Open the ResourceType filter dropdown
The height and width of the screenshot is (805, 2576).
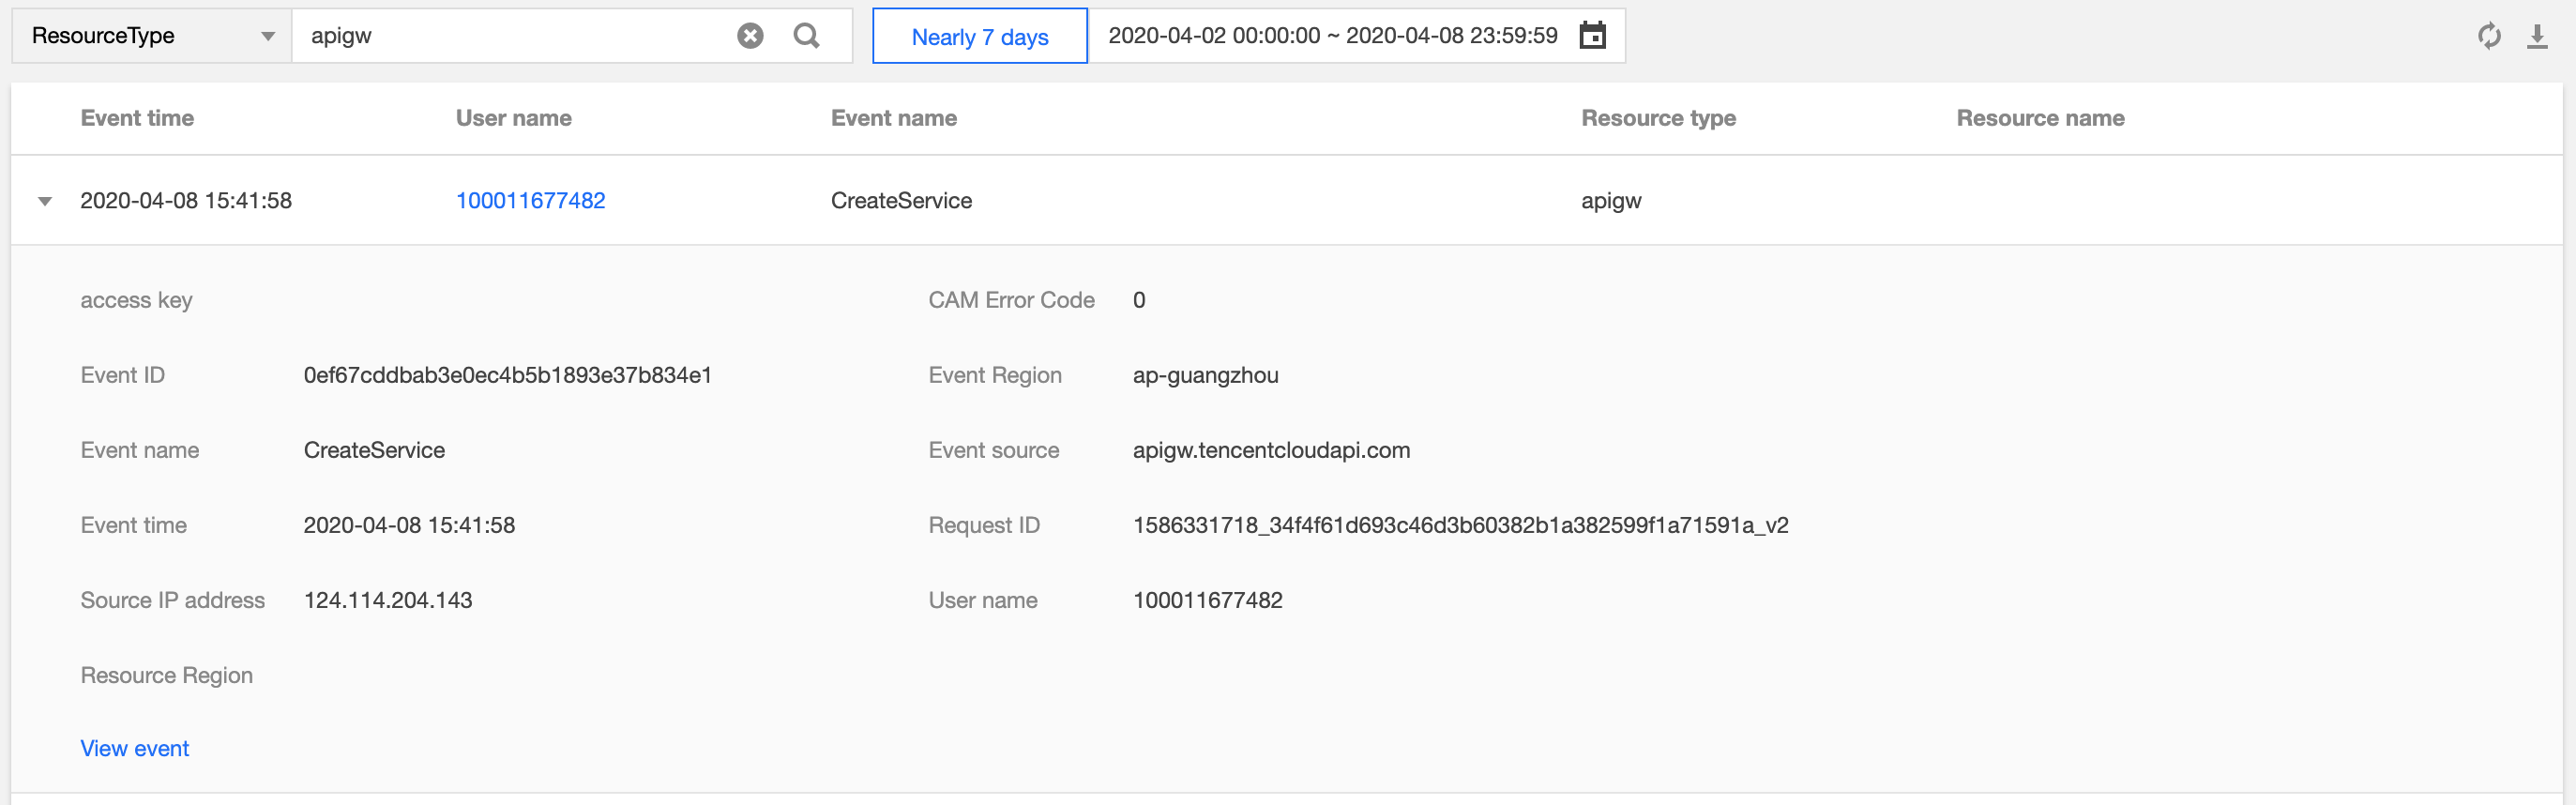151,36
